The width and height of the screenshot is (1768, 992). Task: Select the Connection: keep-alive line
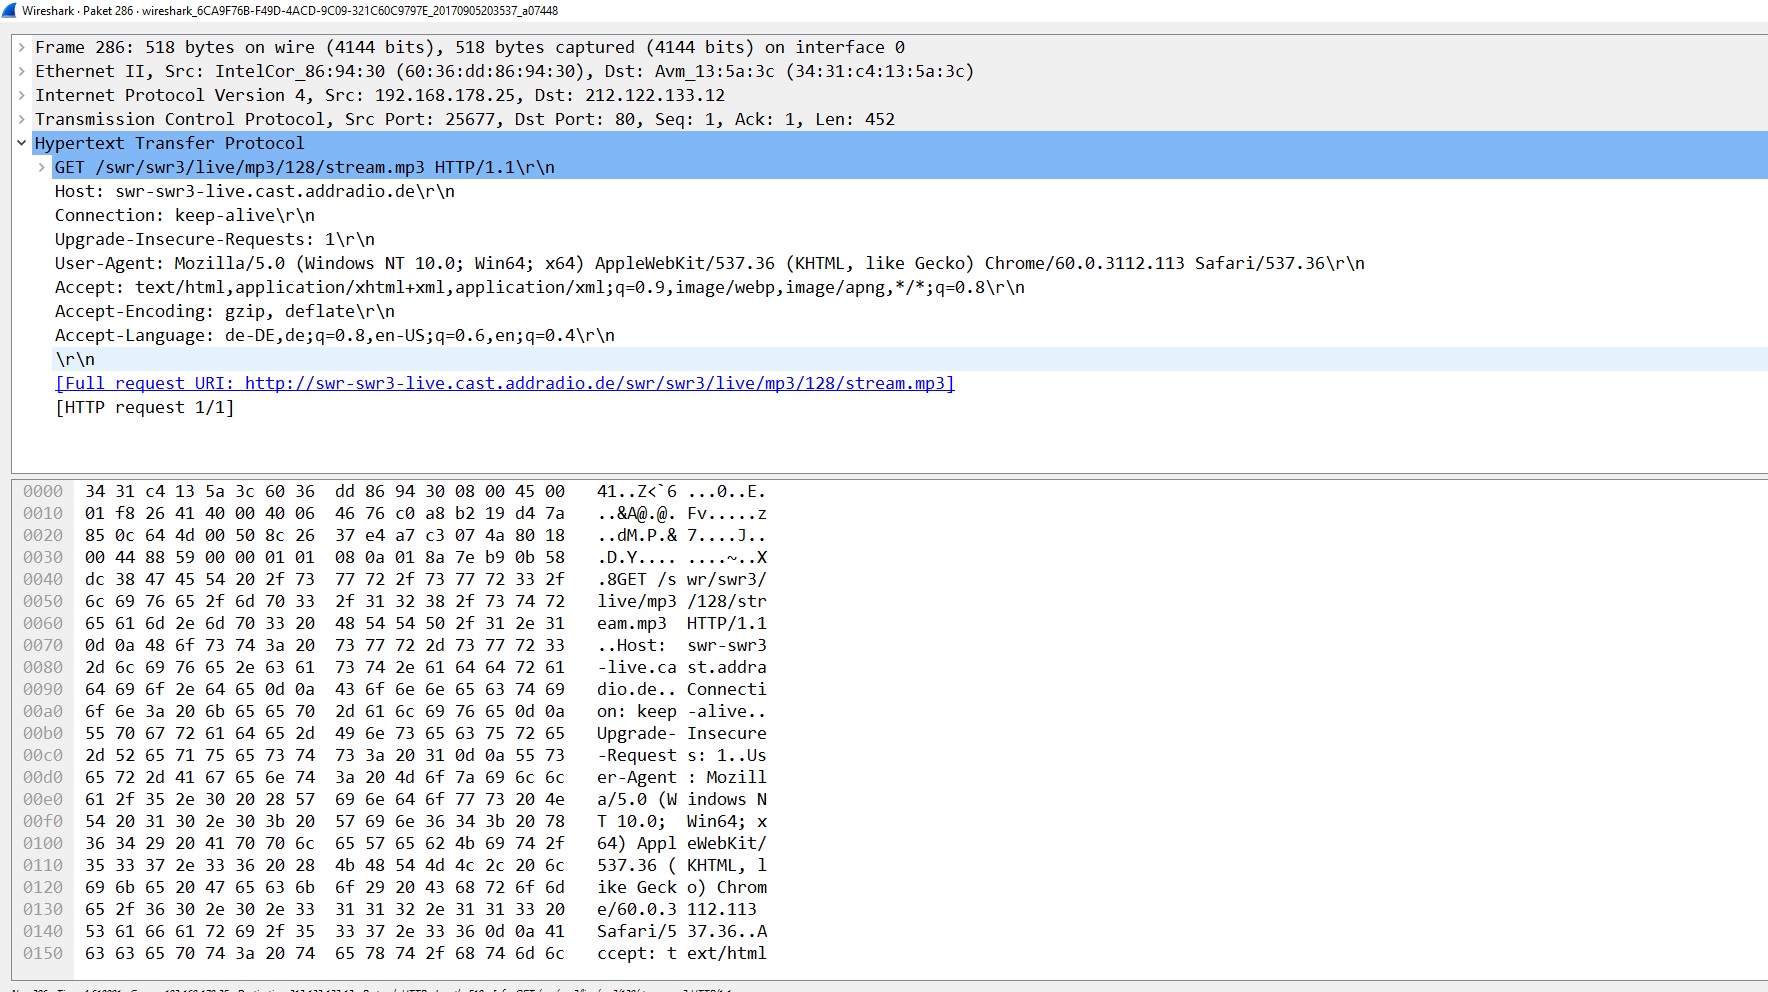pos(184,215)
